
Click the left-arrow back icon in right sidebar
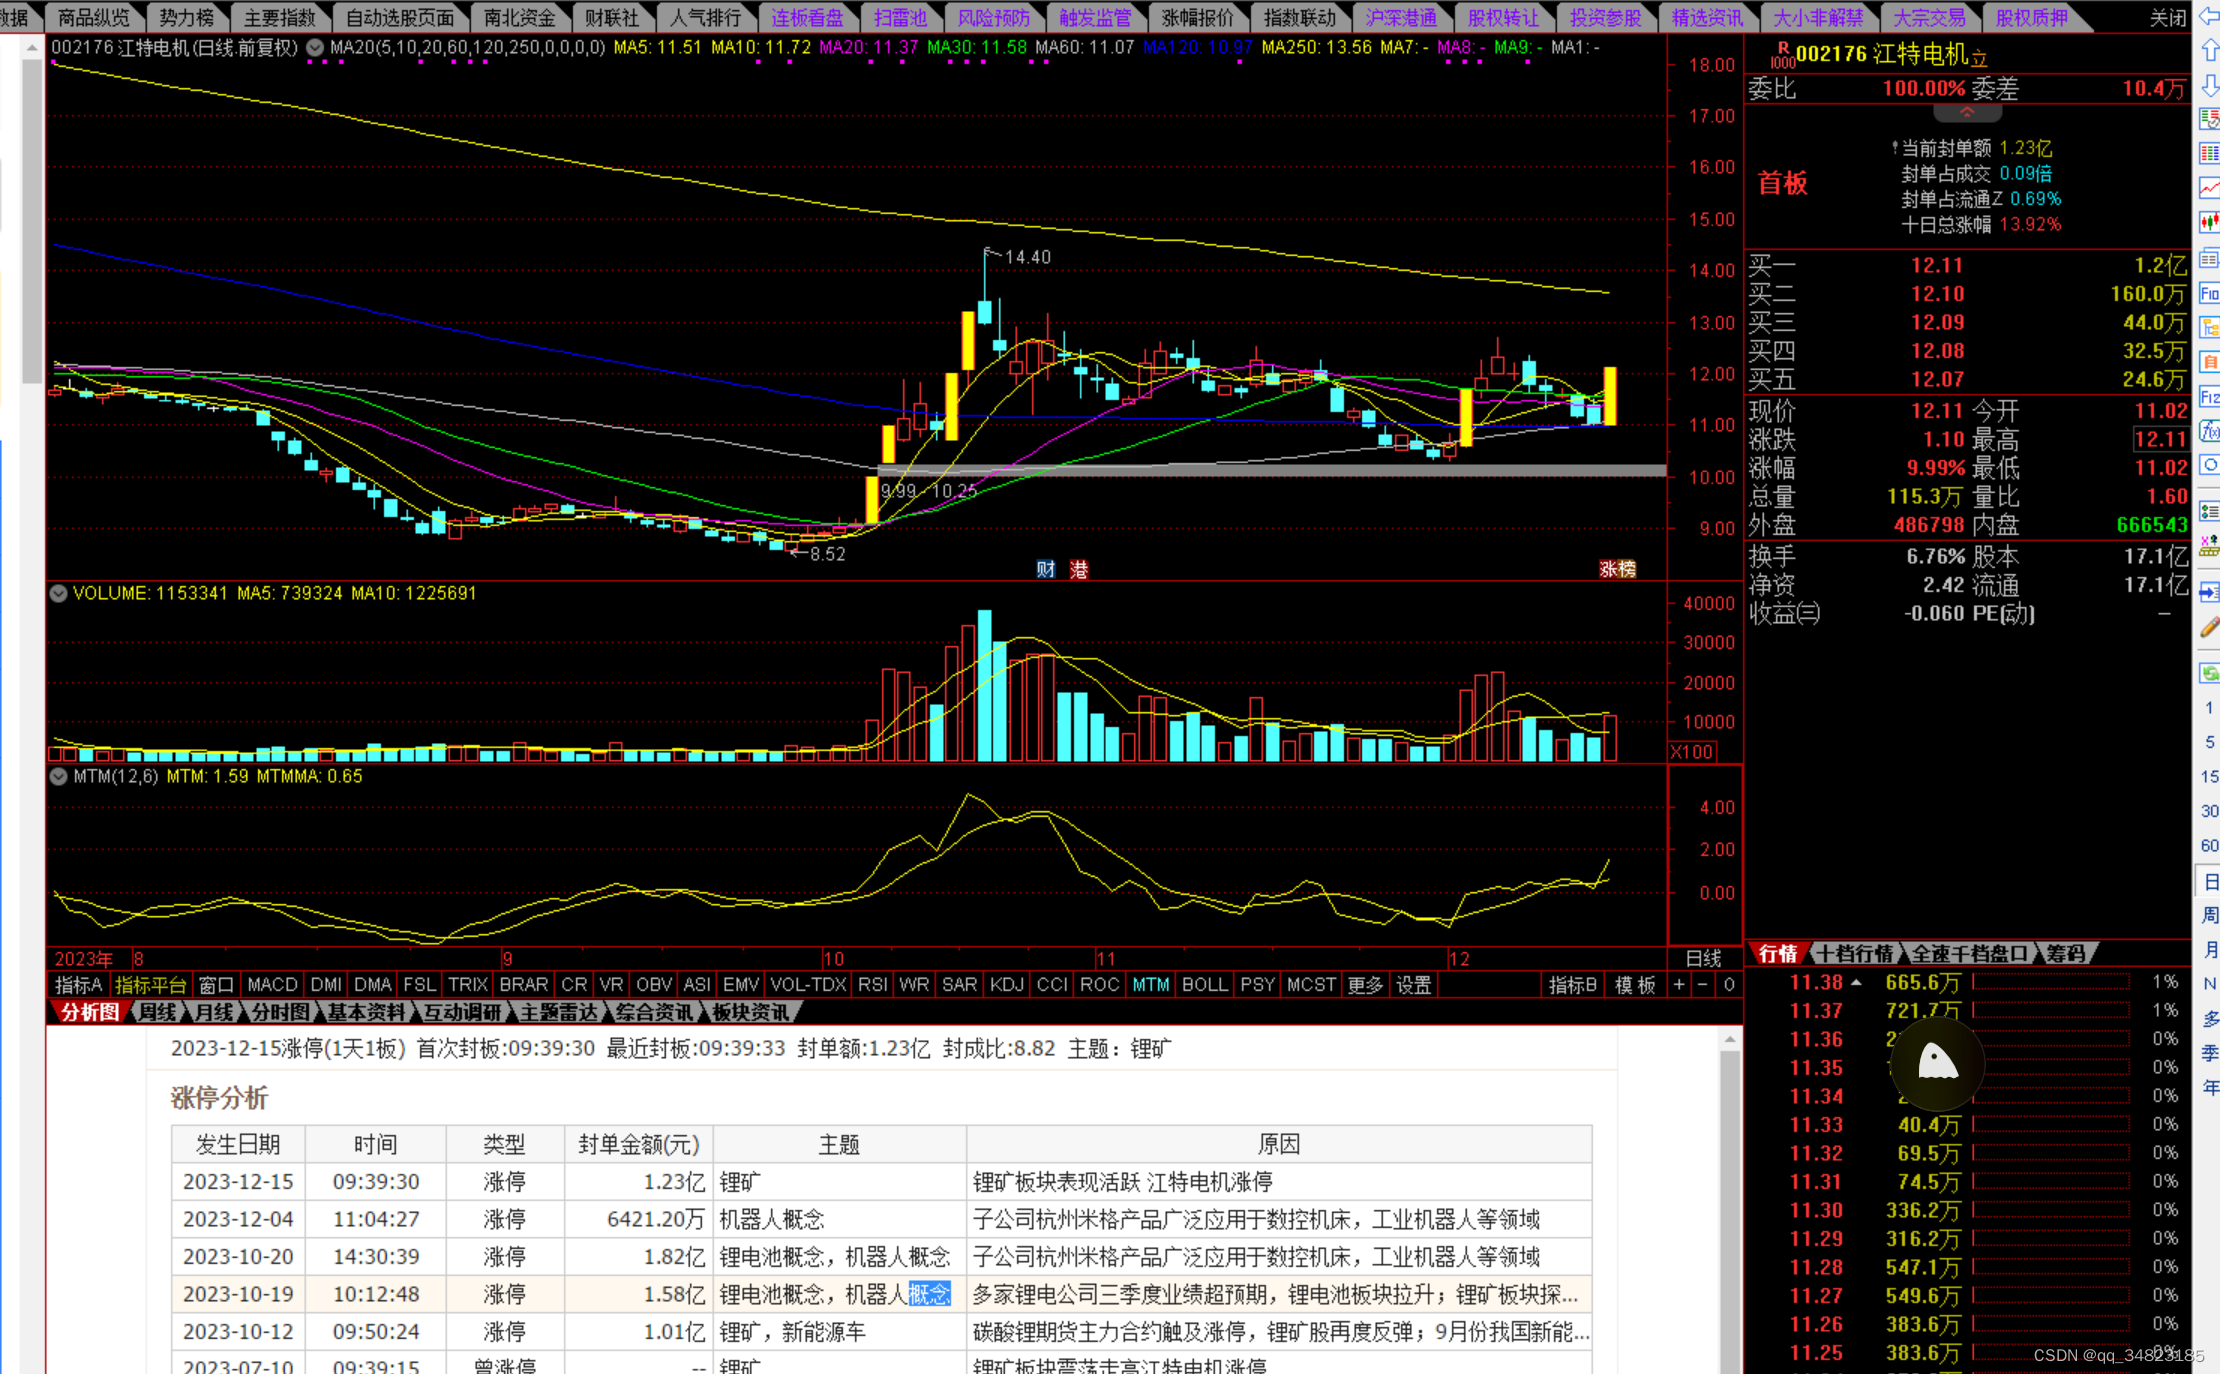coord(2209,15)
